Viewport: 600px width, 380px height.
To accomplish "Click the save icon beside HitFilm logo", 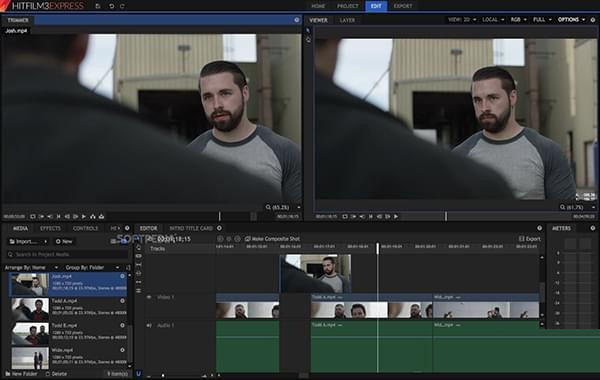I will 98,6.
